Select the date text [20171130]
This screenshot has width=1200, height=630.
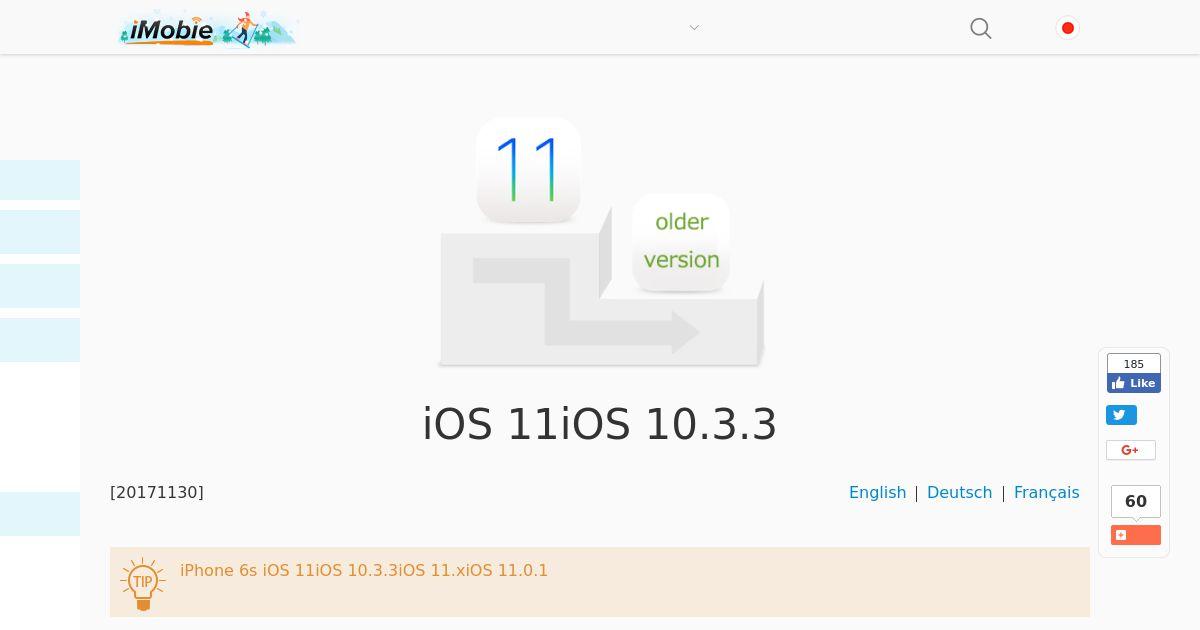157,492
